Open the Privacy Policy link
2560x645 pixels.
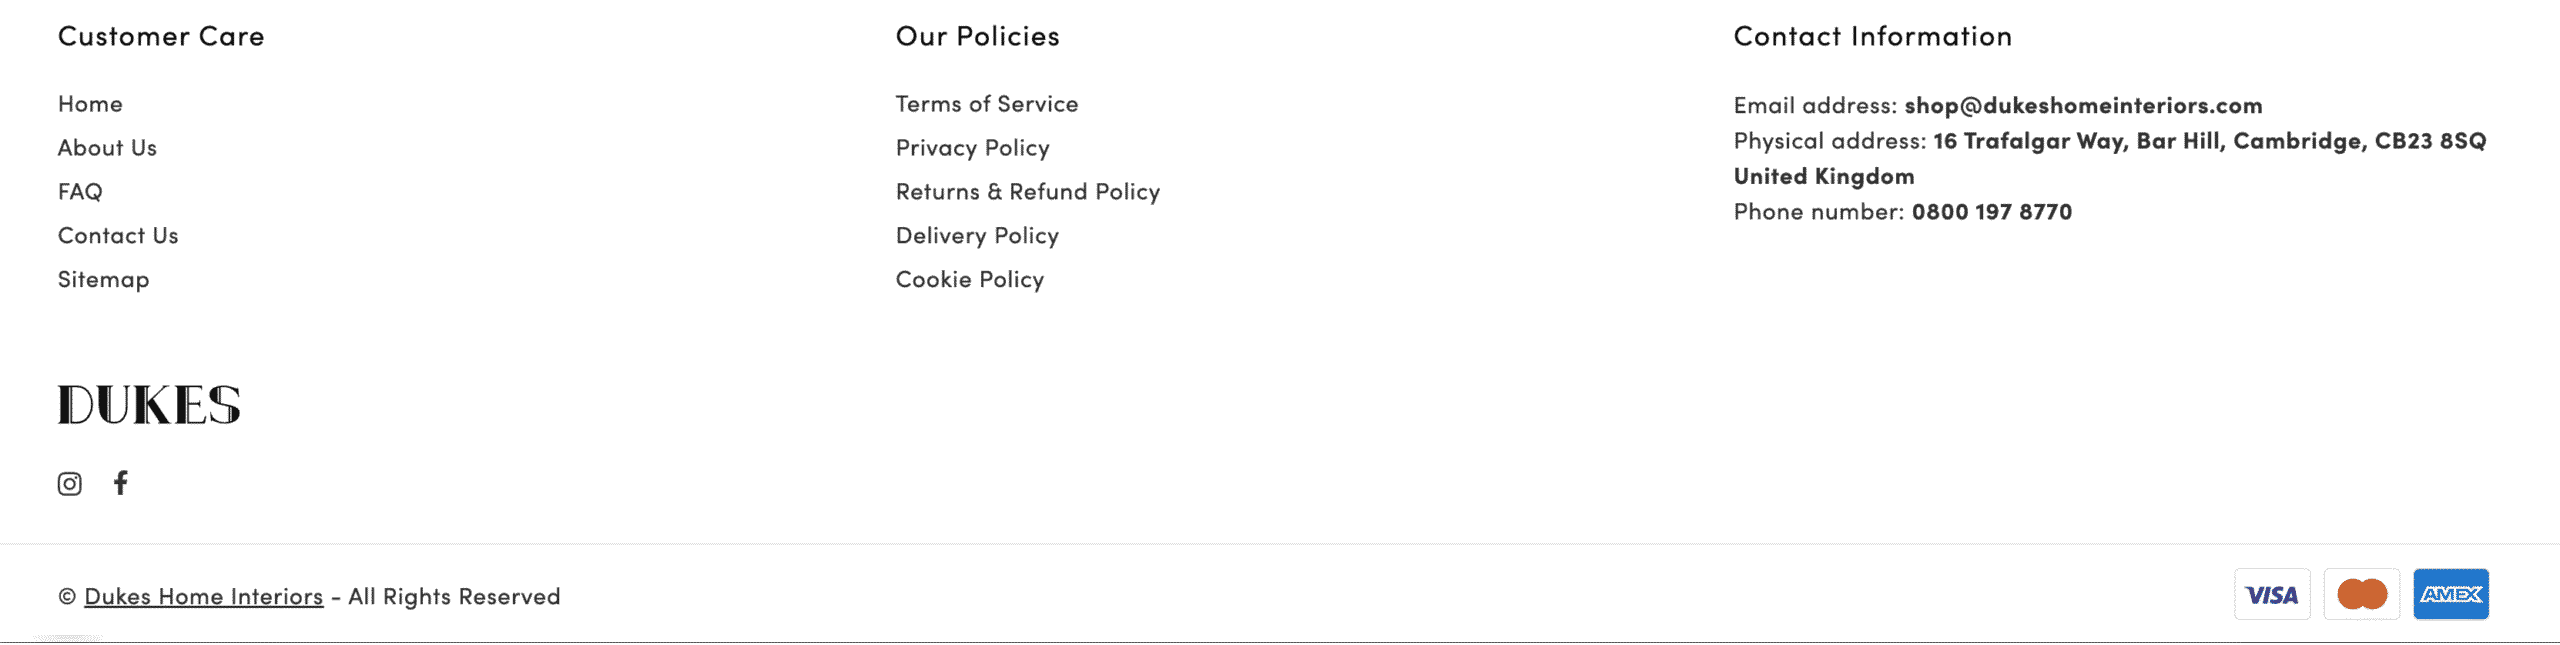pos(973,148)
